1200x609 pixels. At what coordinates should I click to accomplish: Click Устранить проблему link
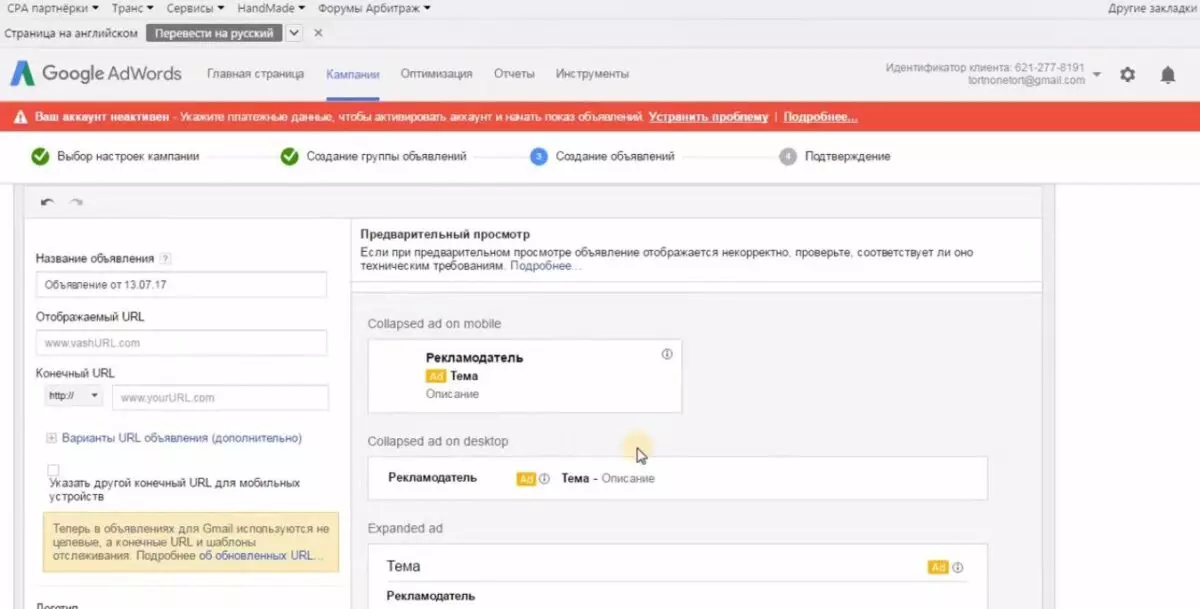708,117
